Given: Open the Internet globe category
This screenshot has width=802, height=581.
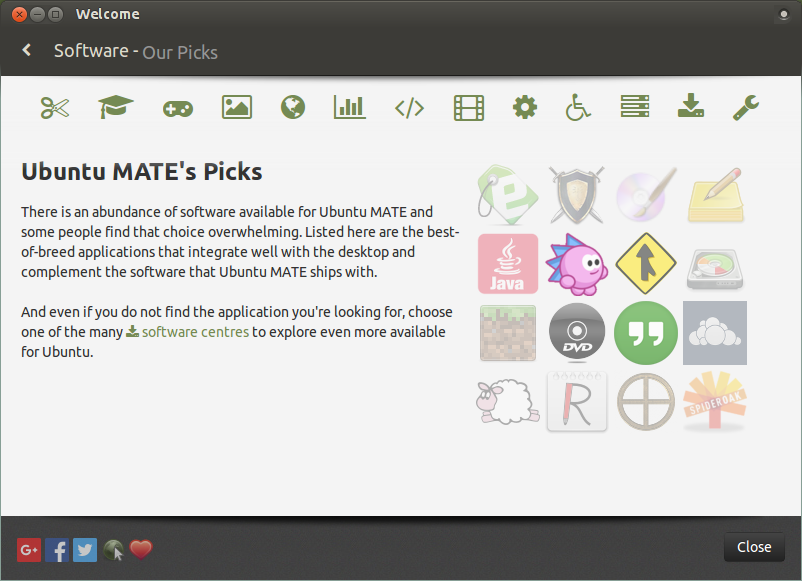Looking at the screenshot, I should tap(293, 107).
